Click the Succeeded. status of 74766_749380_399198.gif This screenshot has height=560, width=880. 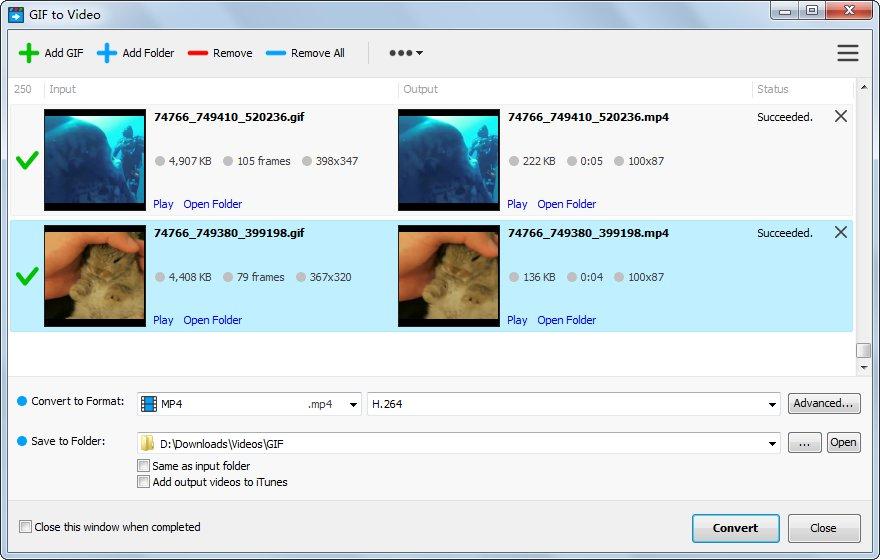coord(785,232)
